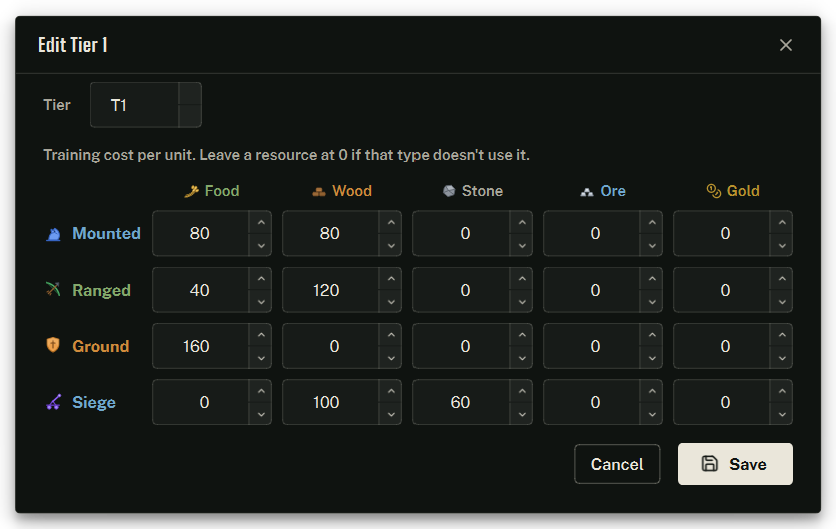Image resolution: width=836 pixels, height=529 pixels.
Task: Click the Mounted horse icon
Action: pyautogui.click(x=53, y=234)
